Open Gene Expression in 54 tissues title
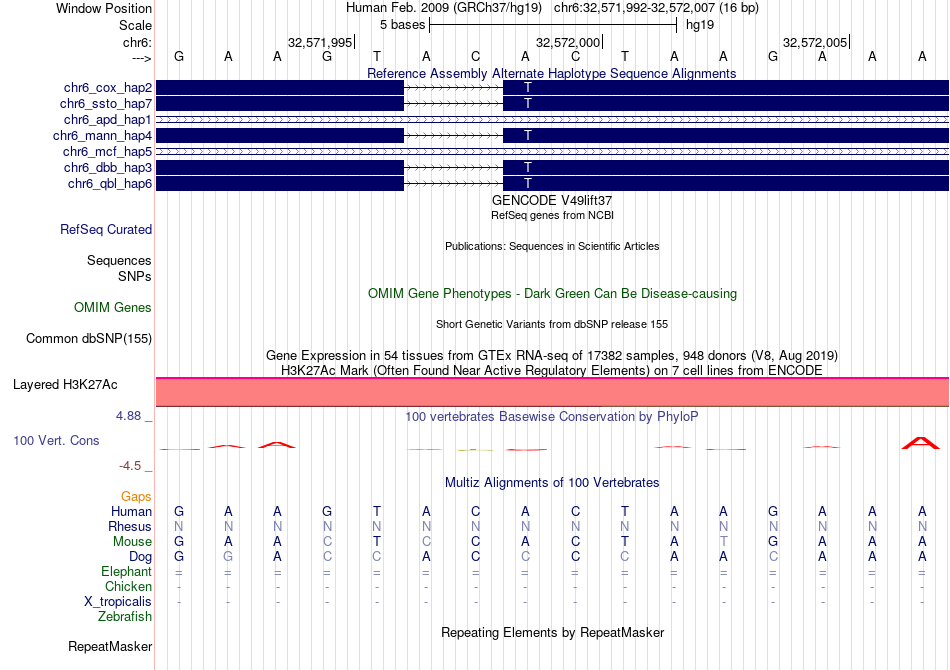950x670 pixels. tap(552, 355)
